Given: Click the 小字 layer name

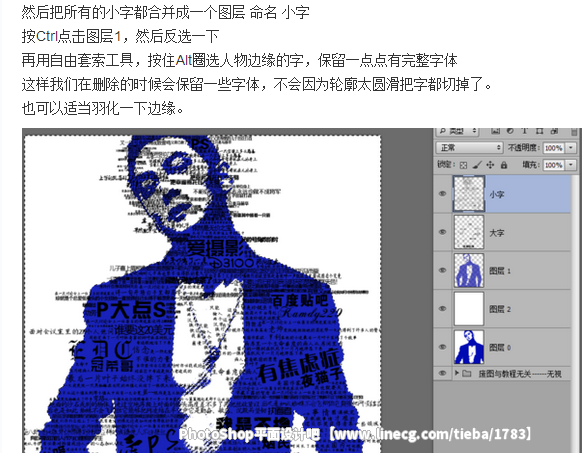Looking at the screenshot, I should pos(497,194).
